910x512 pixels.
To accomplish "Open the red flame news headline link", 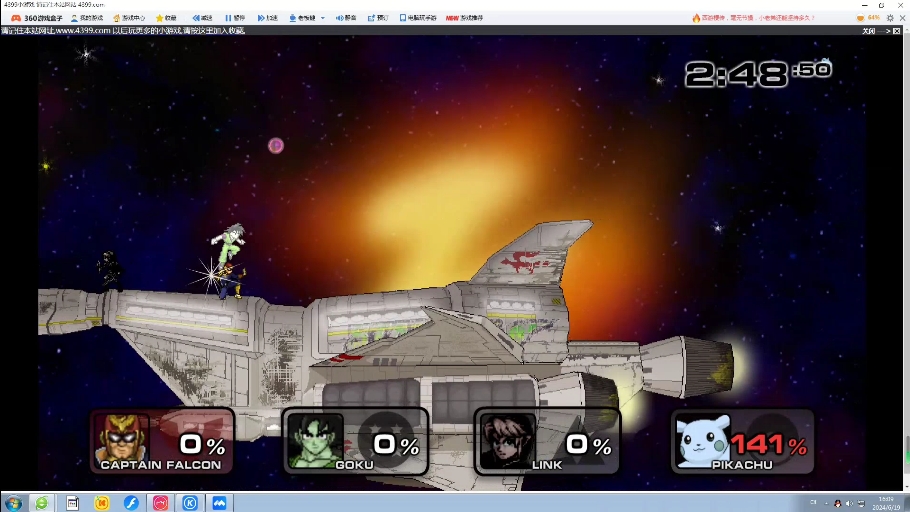I will [x=753, y=18].
